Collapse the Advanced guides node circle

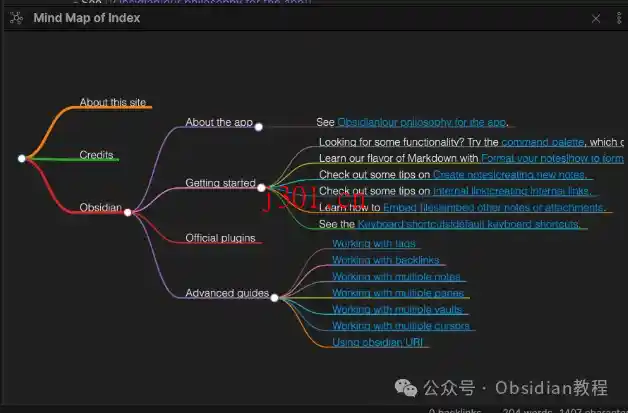[x=274, y=298]
